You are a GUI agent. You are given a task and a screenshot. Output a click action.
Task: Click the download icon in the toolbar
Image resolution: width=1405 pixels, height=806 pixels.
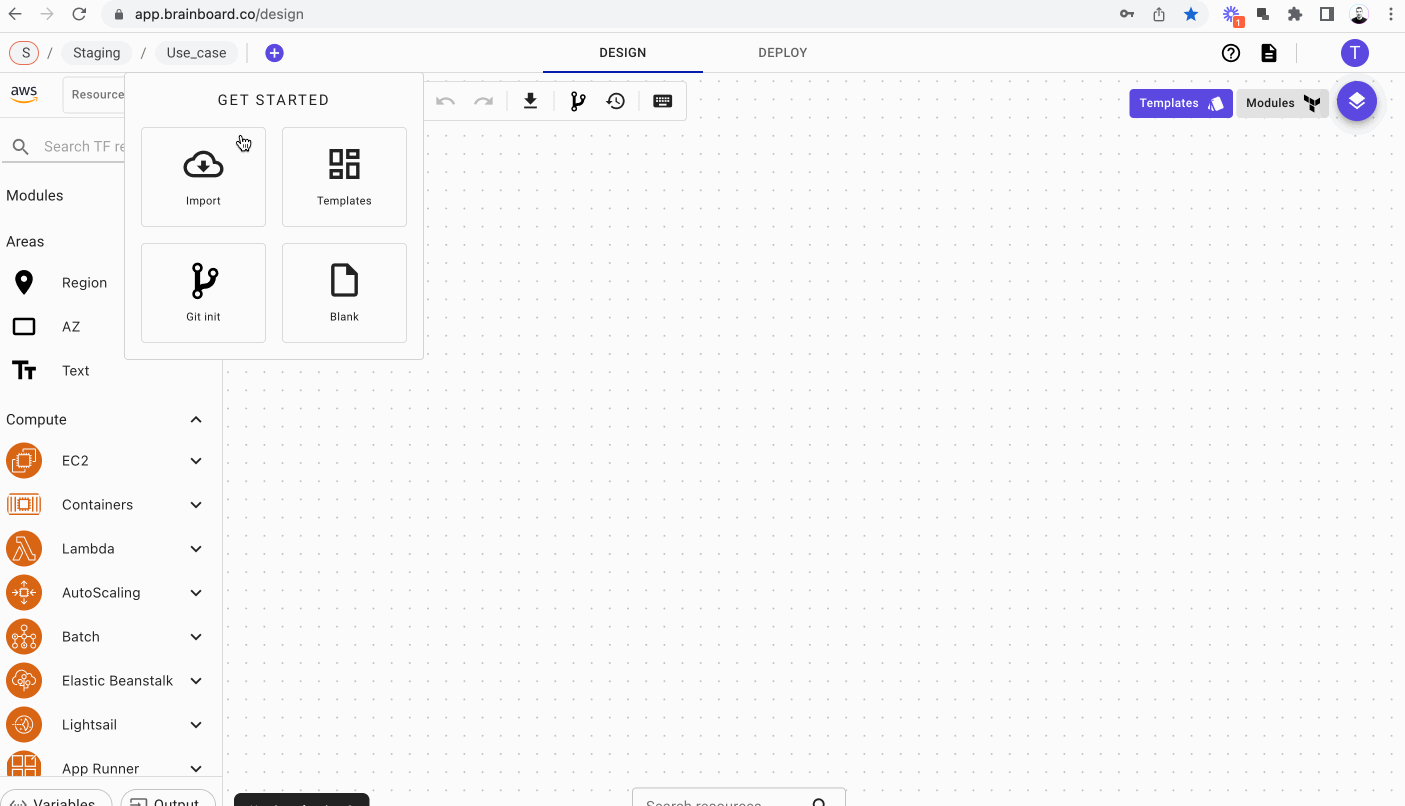(531, 101)
